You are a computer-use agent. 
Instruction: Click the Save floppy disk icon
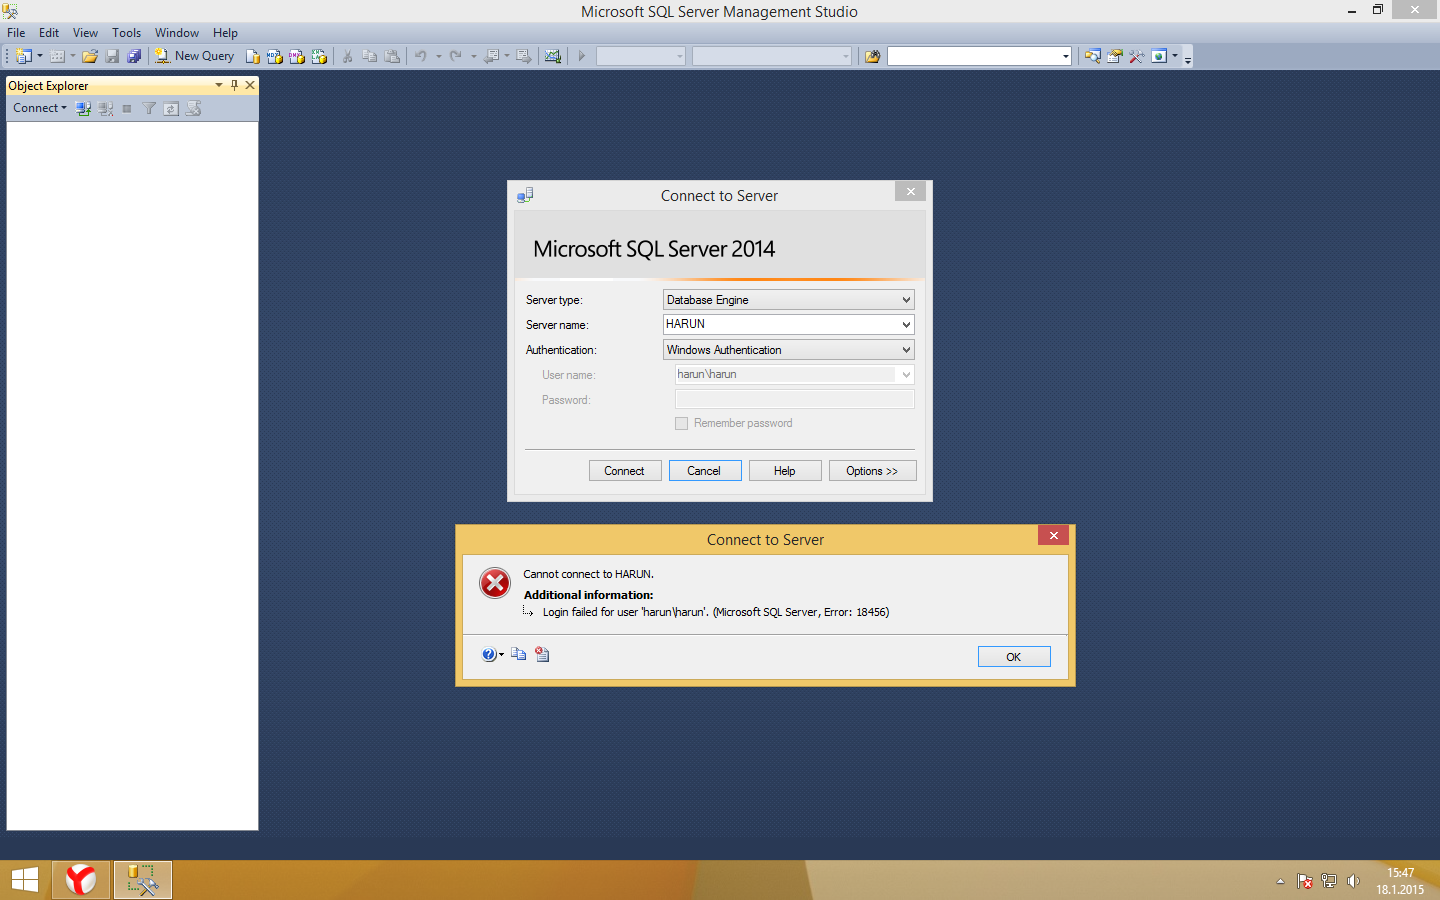point(112,56)
